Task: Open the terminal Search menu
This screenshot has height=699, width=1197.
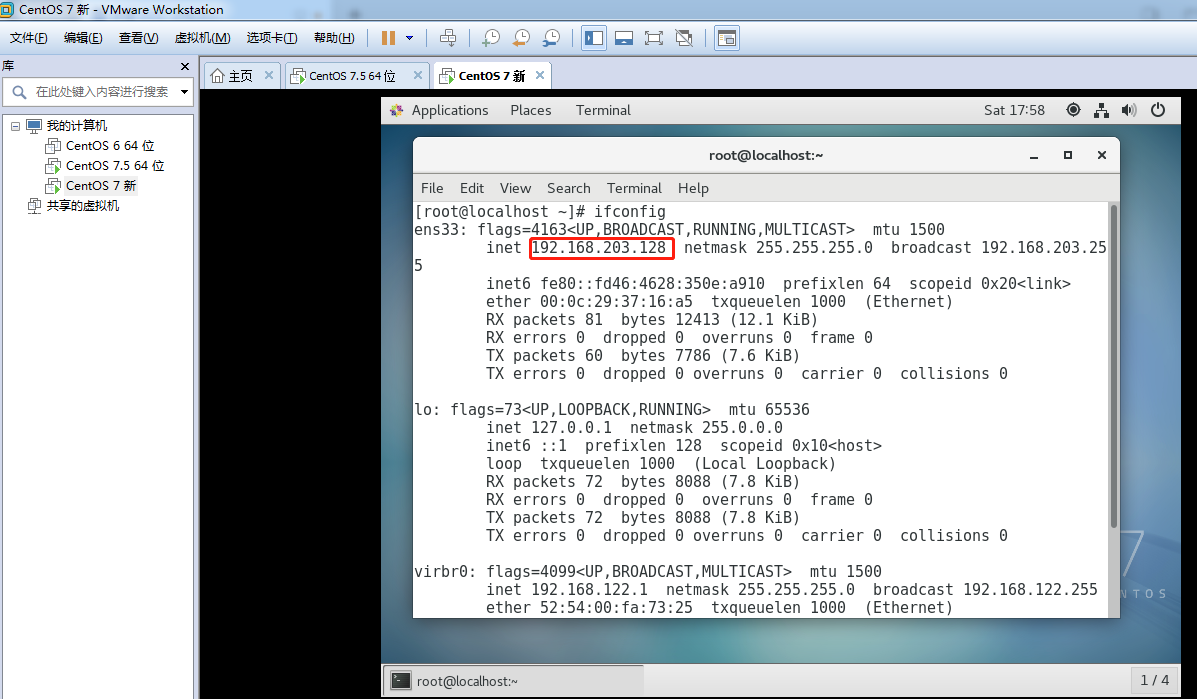Action: point(569,188)
